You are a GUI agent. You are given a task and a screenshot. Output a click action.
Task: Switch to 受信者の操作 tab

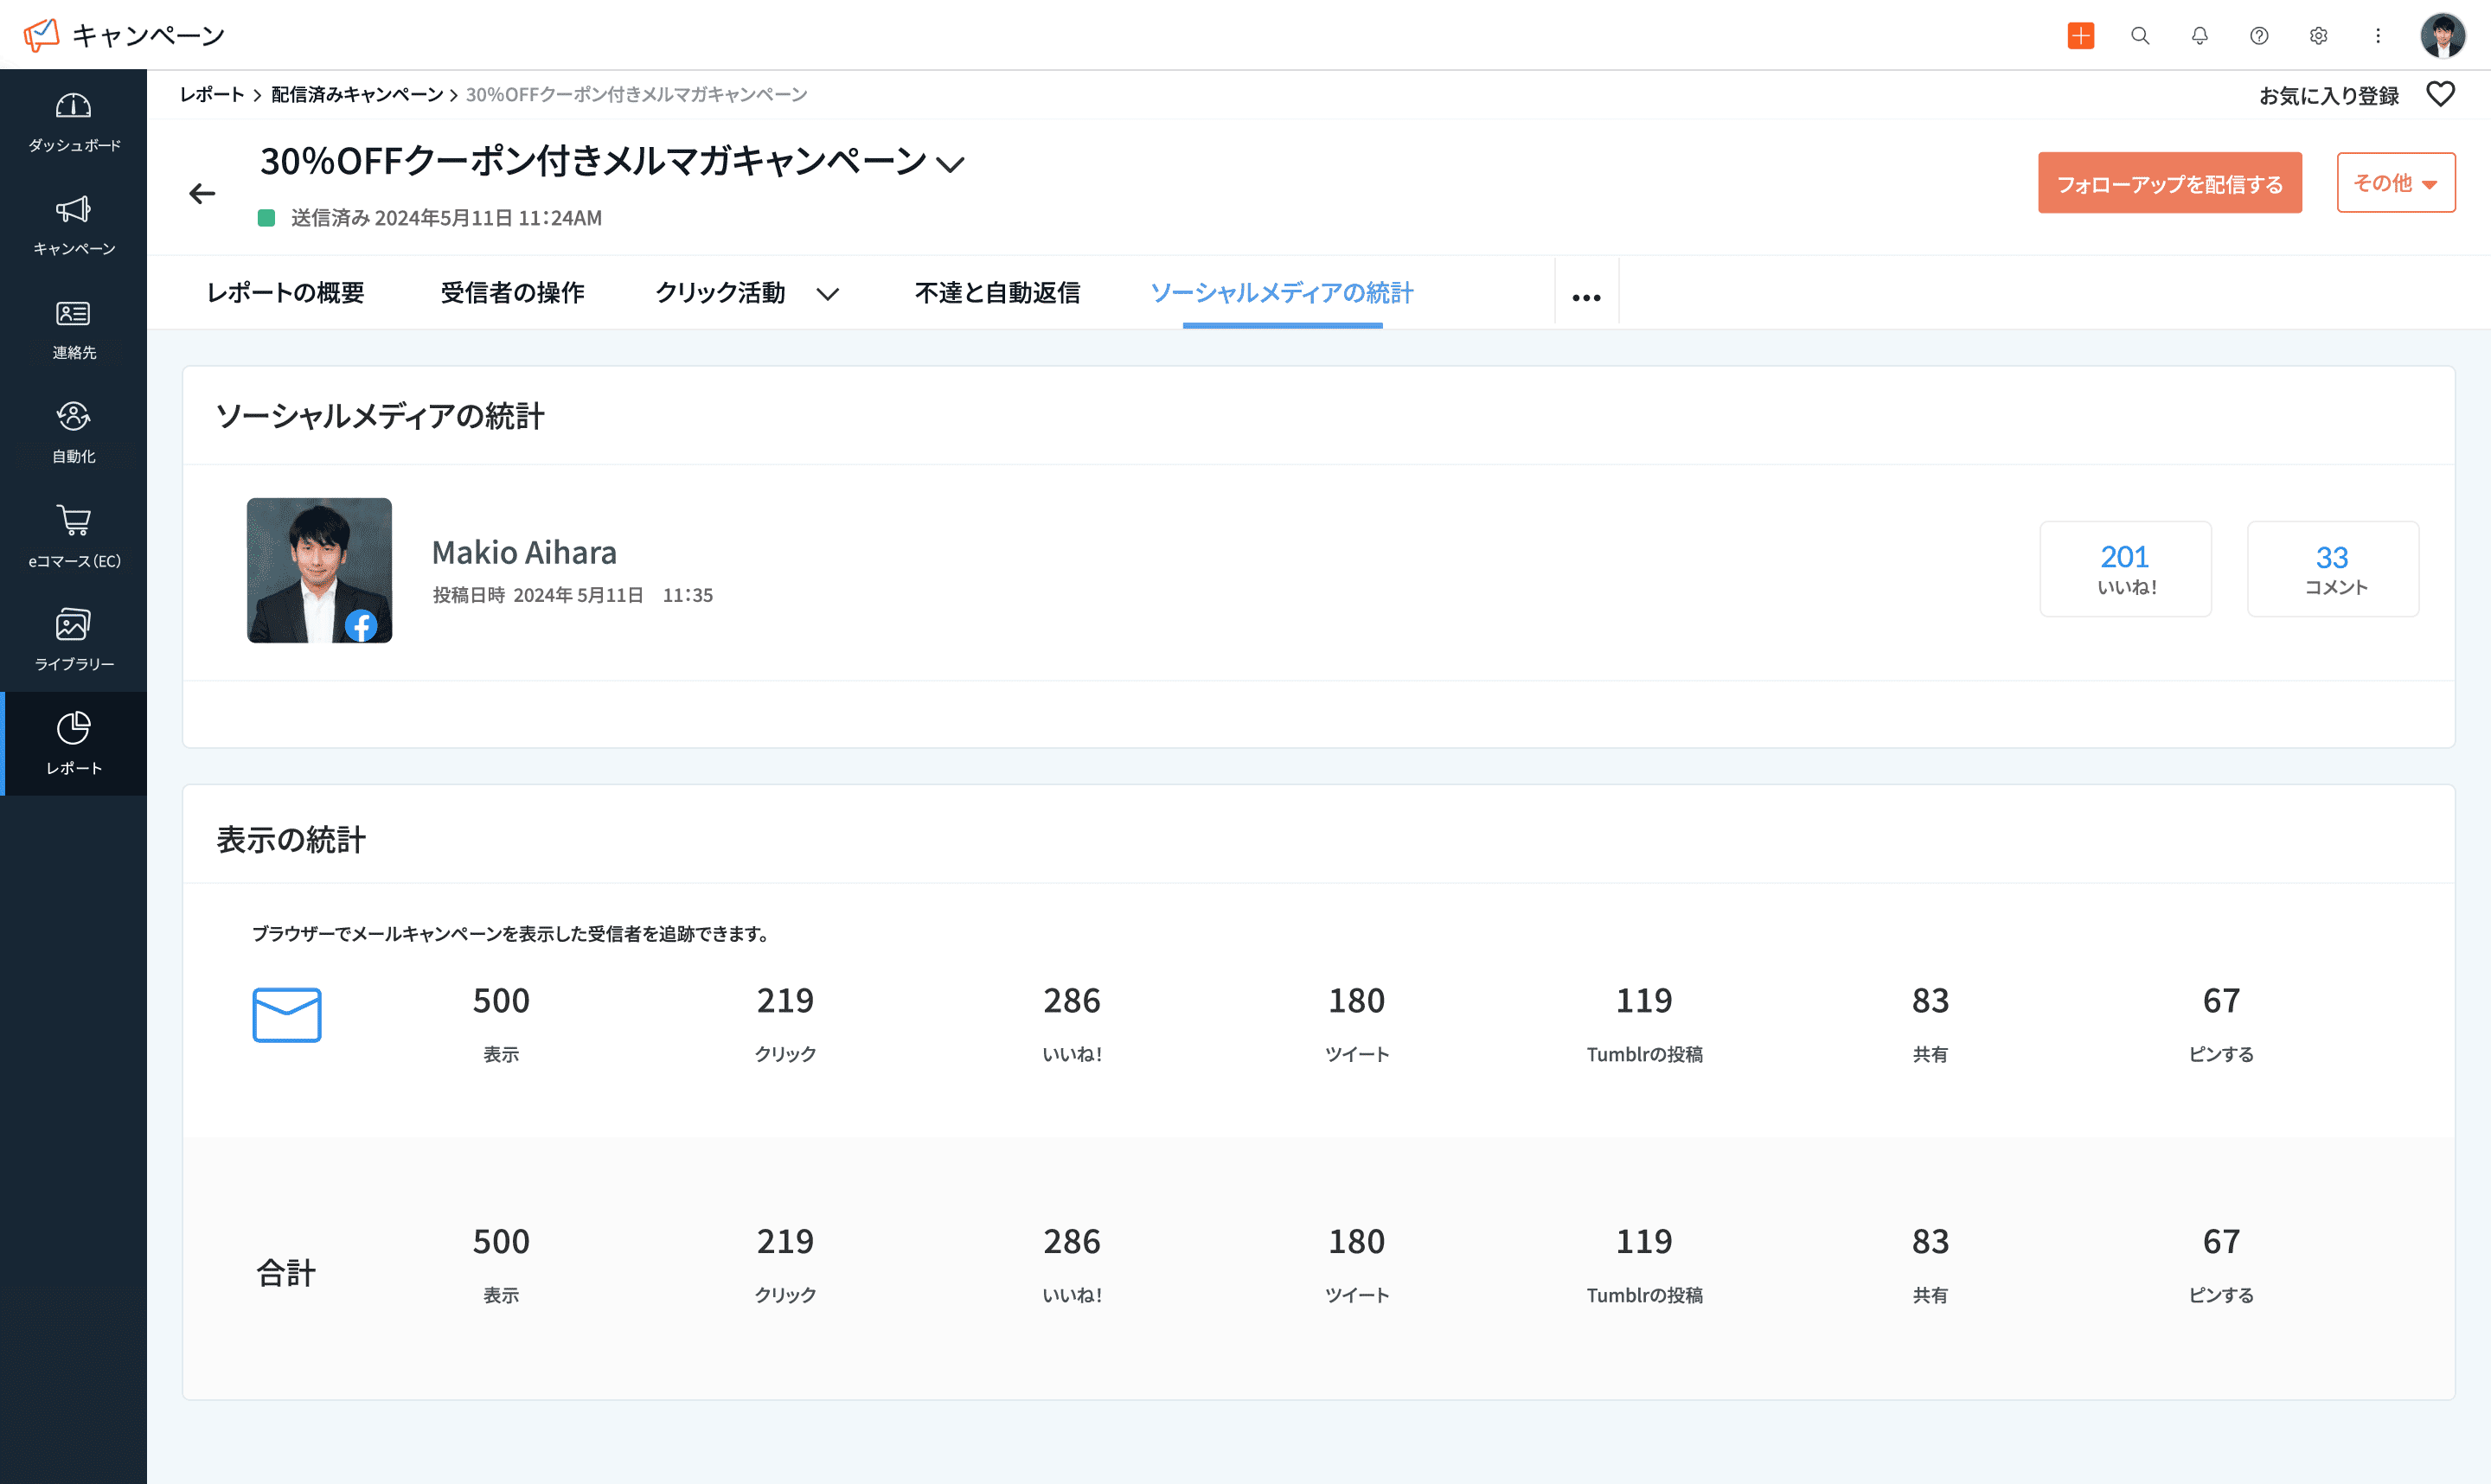click(512, 293)
